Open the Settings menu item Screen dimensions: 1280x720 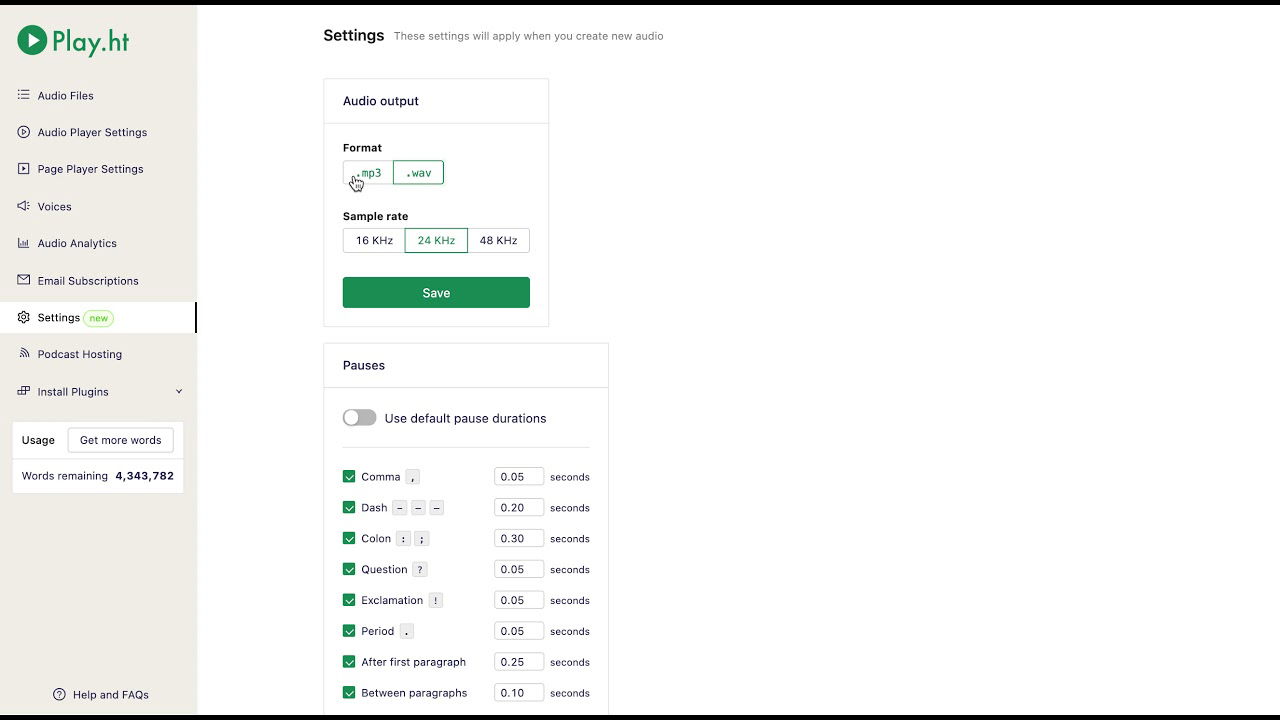[59, 317]
